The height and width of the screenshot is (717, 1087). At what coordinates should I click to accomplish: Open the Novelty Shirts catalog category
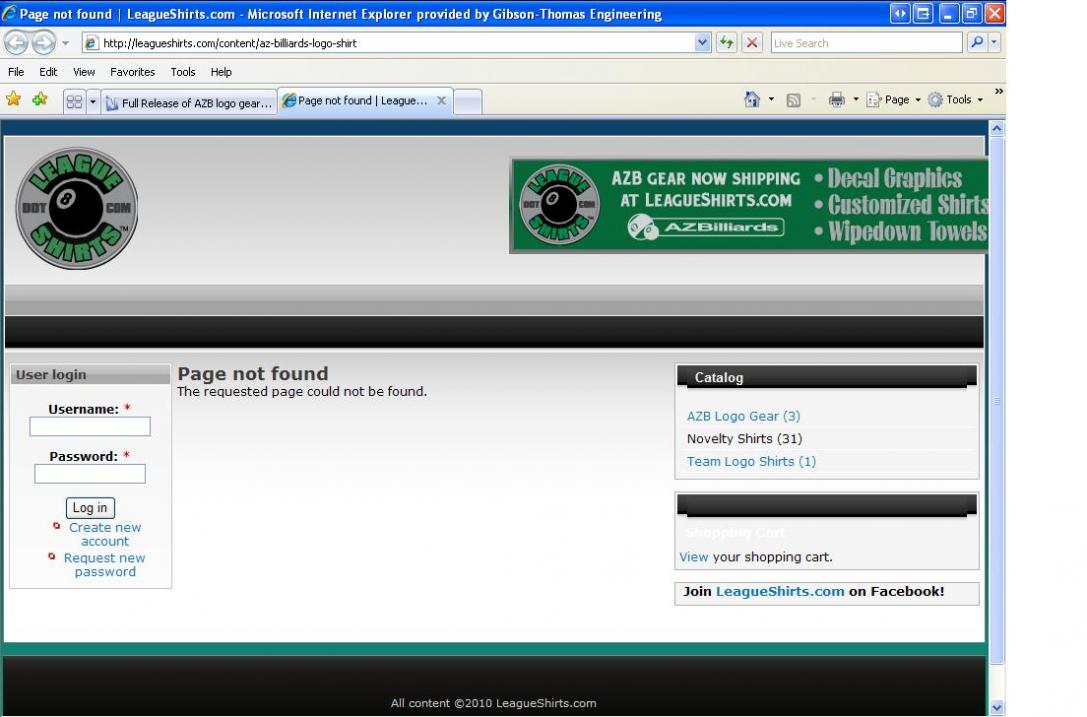(x=745, y=439)
